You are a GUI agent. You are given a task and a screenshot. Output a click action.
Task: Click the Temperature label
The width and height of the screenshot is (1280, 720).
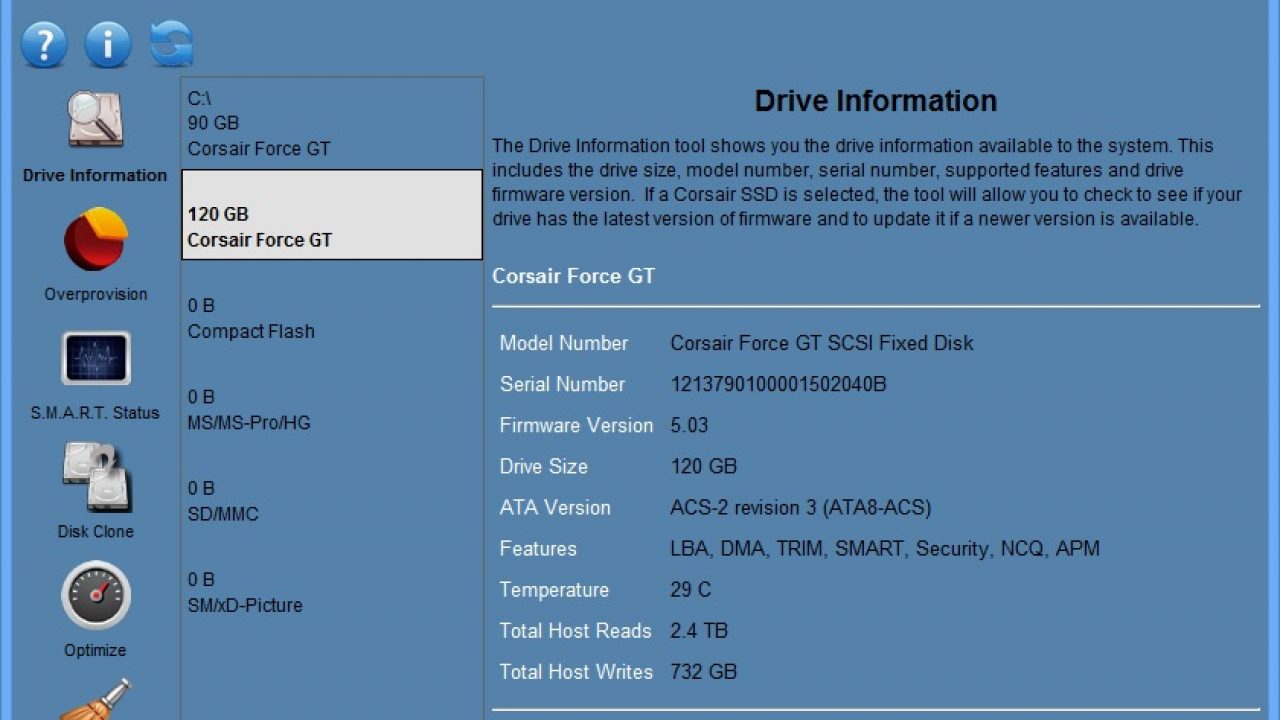click(x=554, y=589)
